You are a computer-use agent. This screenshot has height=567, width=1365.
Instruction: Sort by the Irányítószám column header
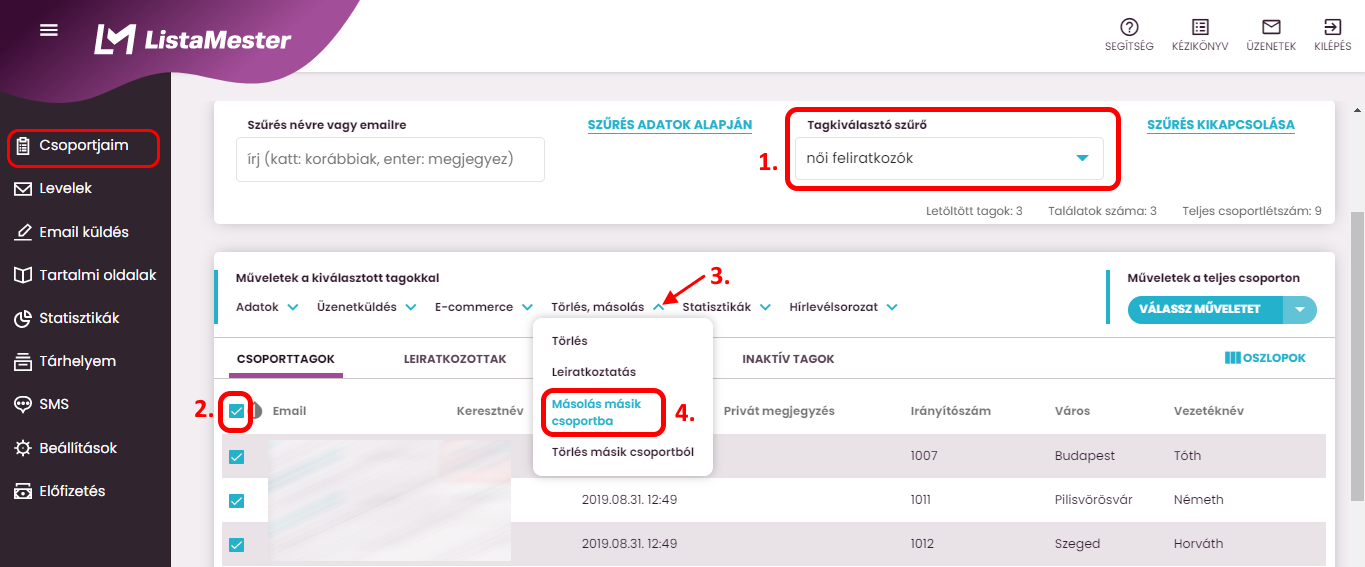(952, 411)
